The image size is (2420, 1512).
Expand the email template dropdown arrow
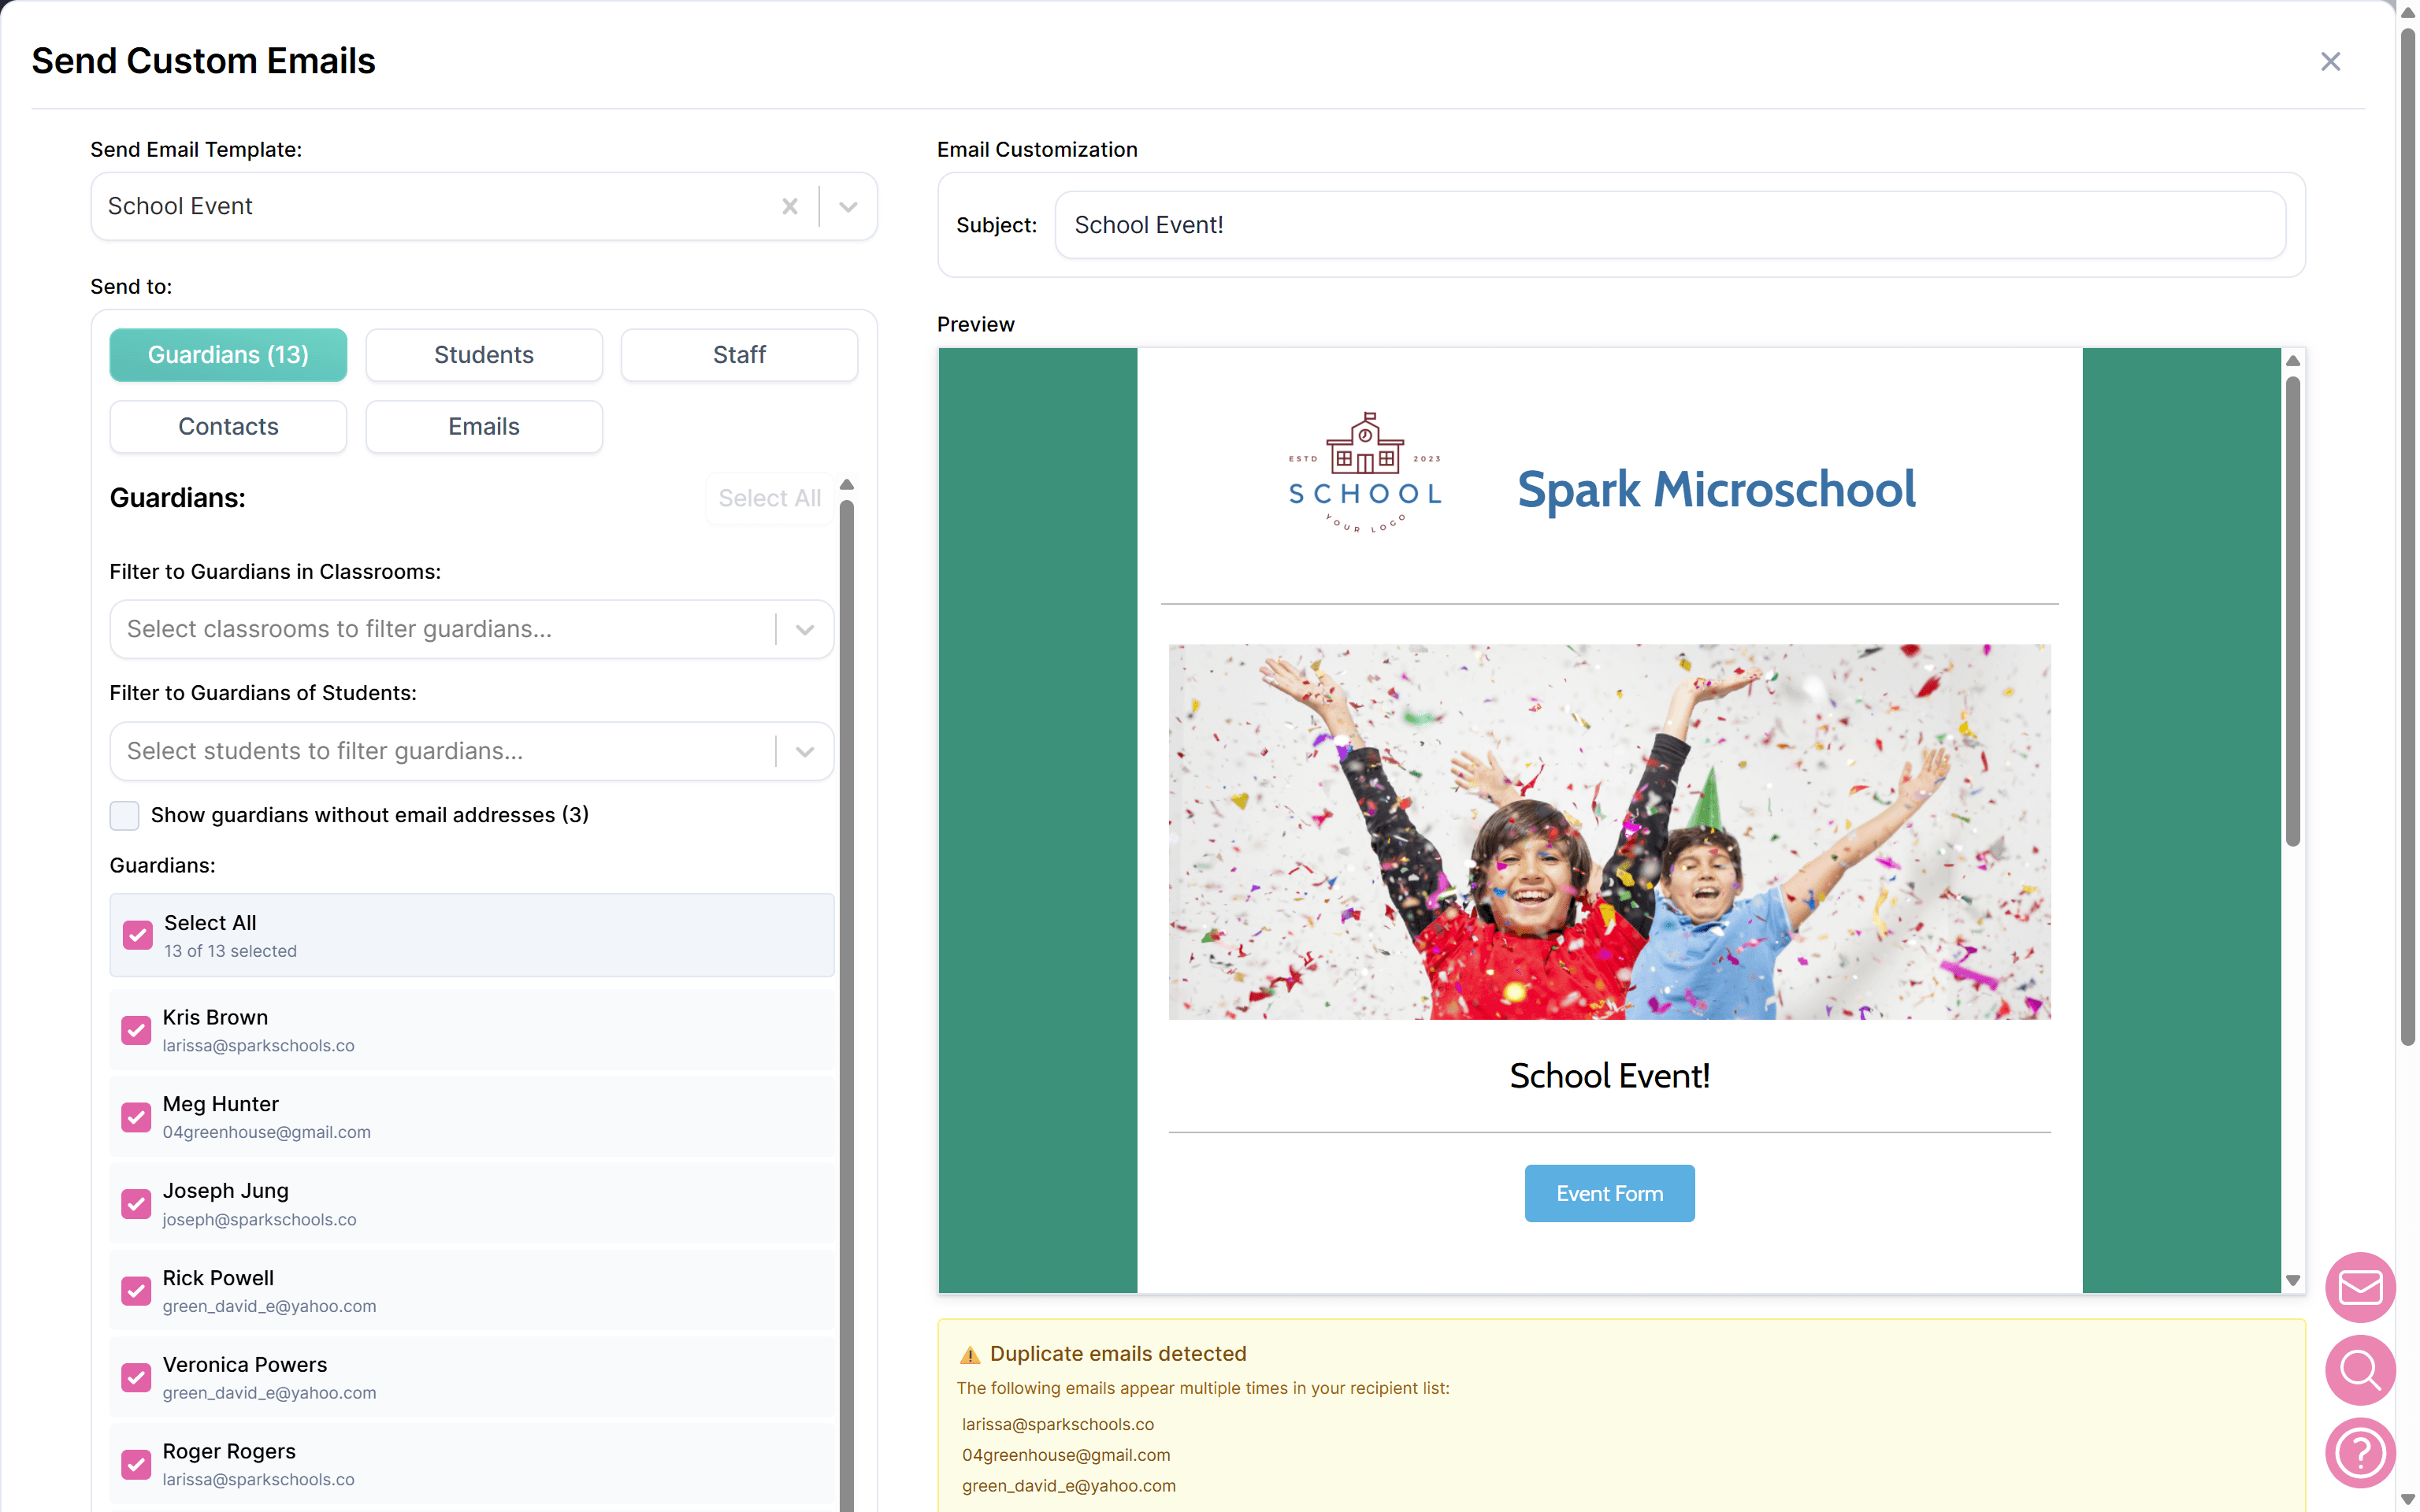click(x=848, y=206)
